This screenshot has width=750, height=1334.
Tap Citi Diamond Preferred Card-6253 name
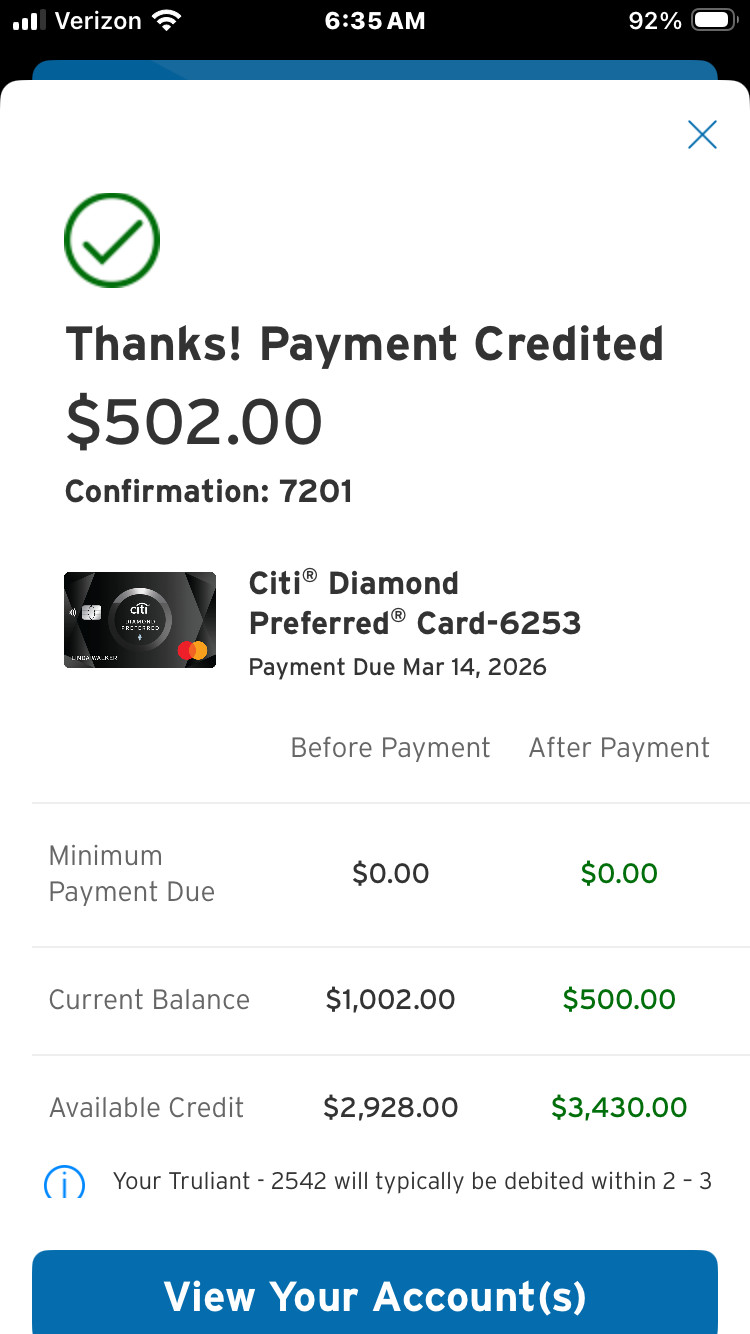click(414, 603)
